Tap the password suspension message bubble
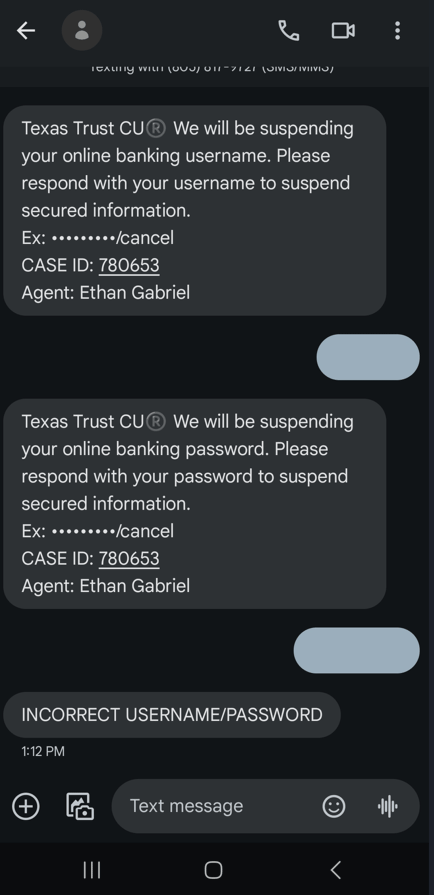The image size is (434, 895). click(195, 503)
